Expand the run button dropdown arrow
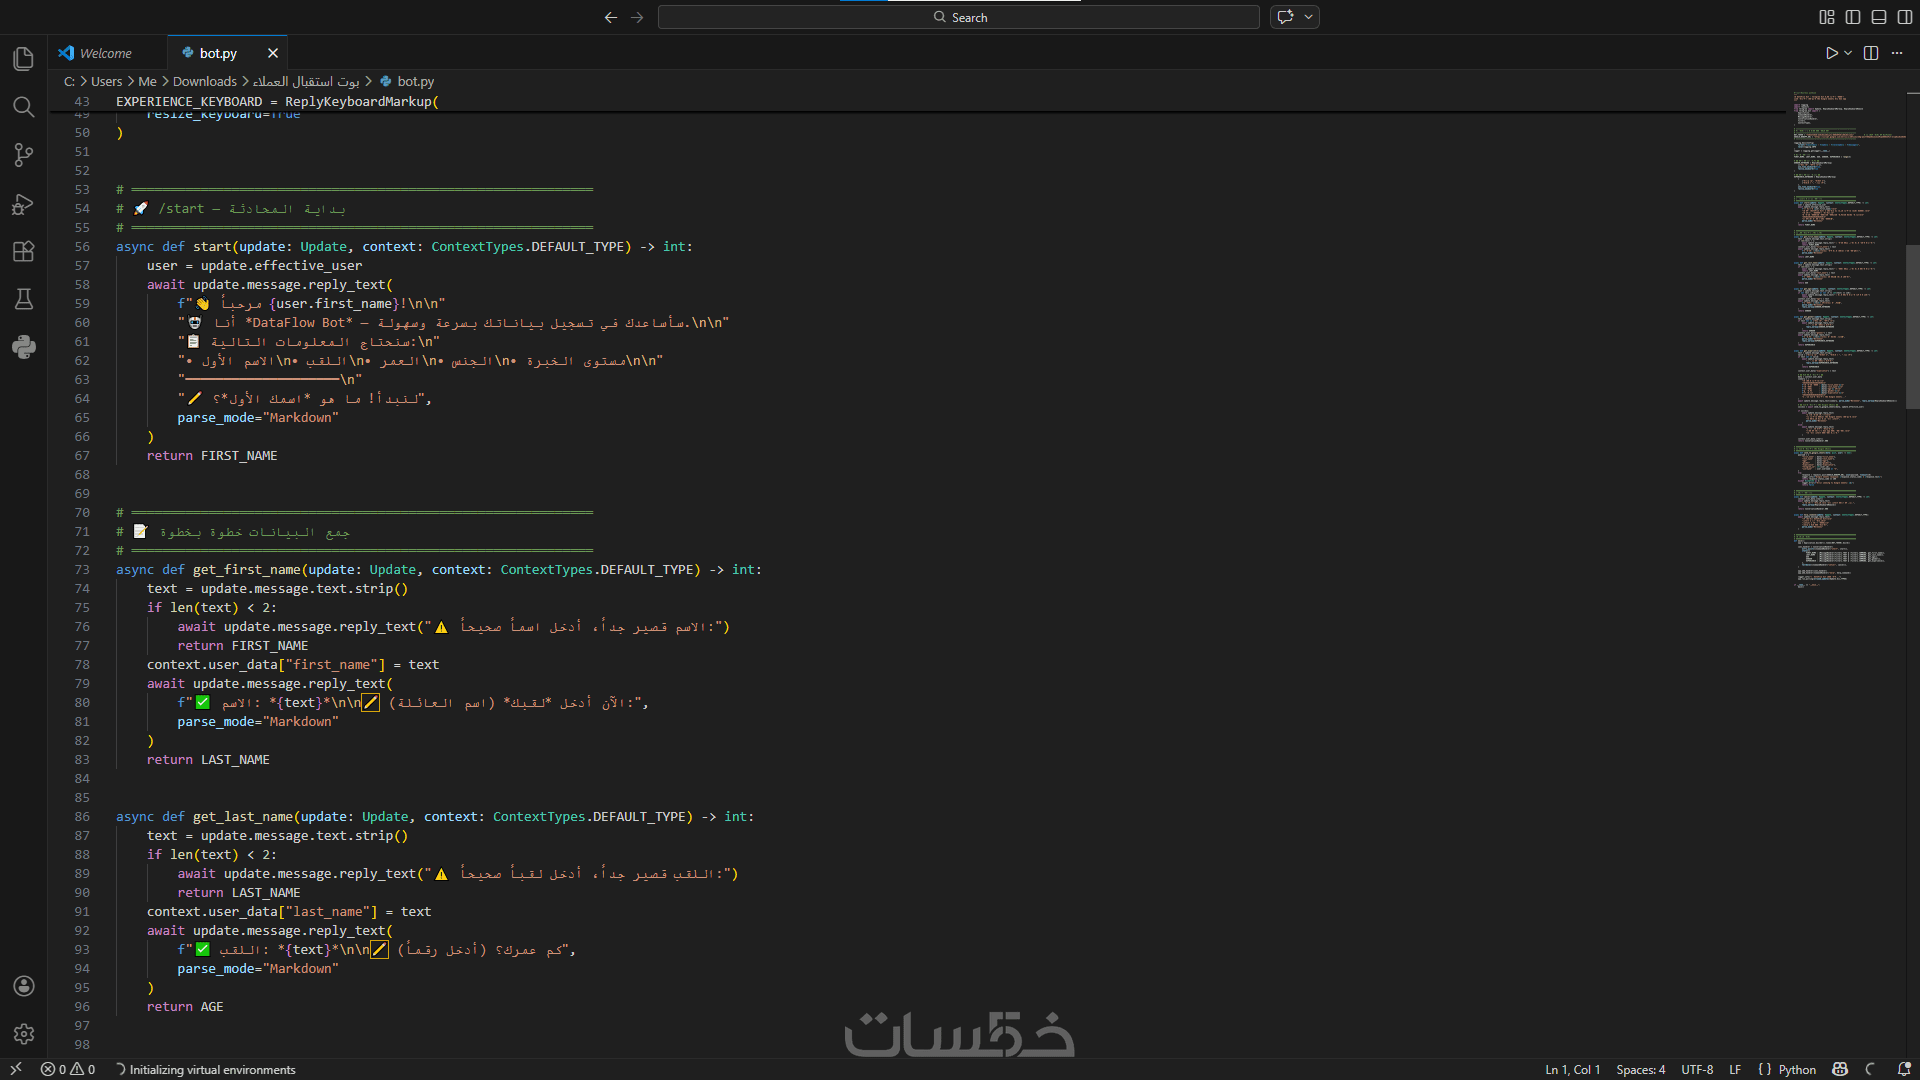 [x=1848, y=53]
